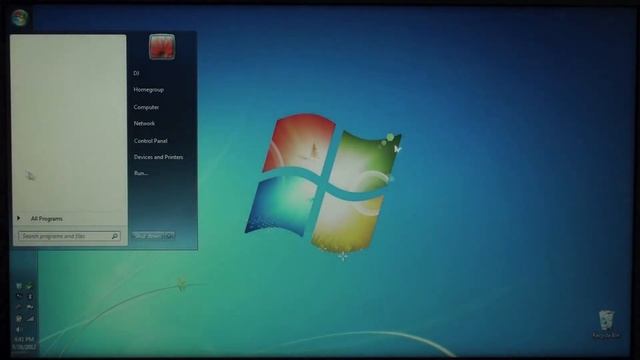Open the DJ user folder
640x360 pixels.
[x=136, y=73]
